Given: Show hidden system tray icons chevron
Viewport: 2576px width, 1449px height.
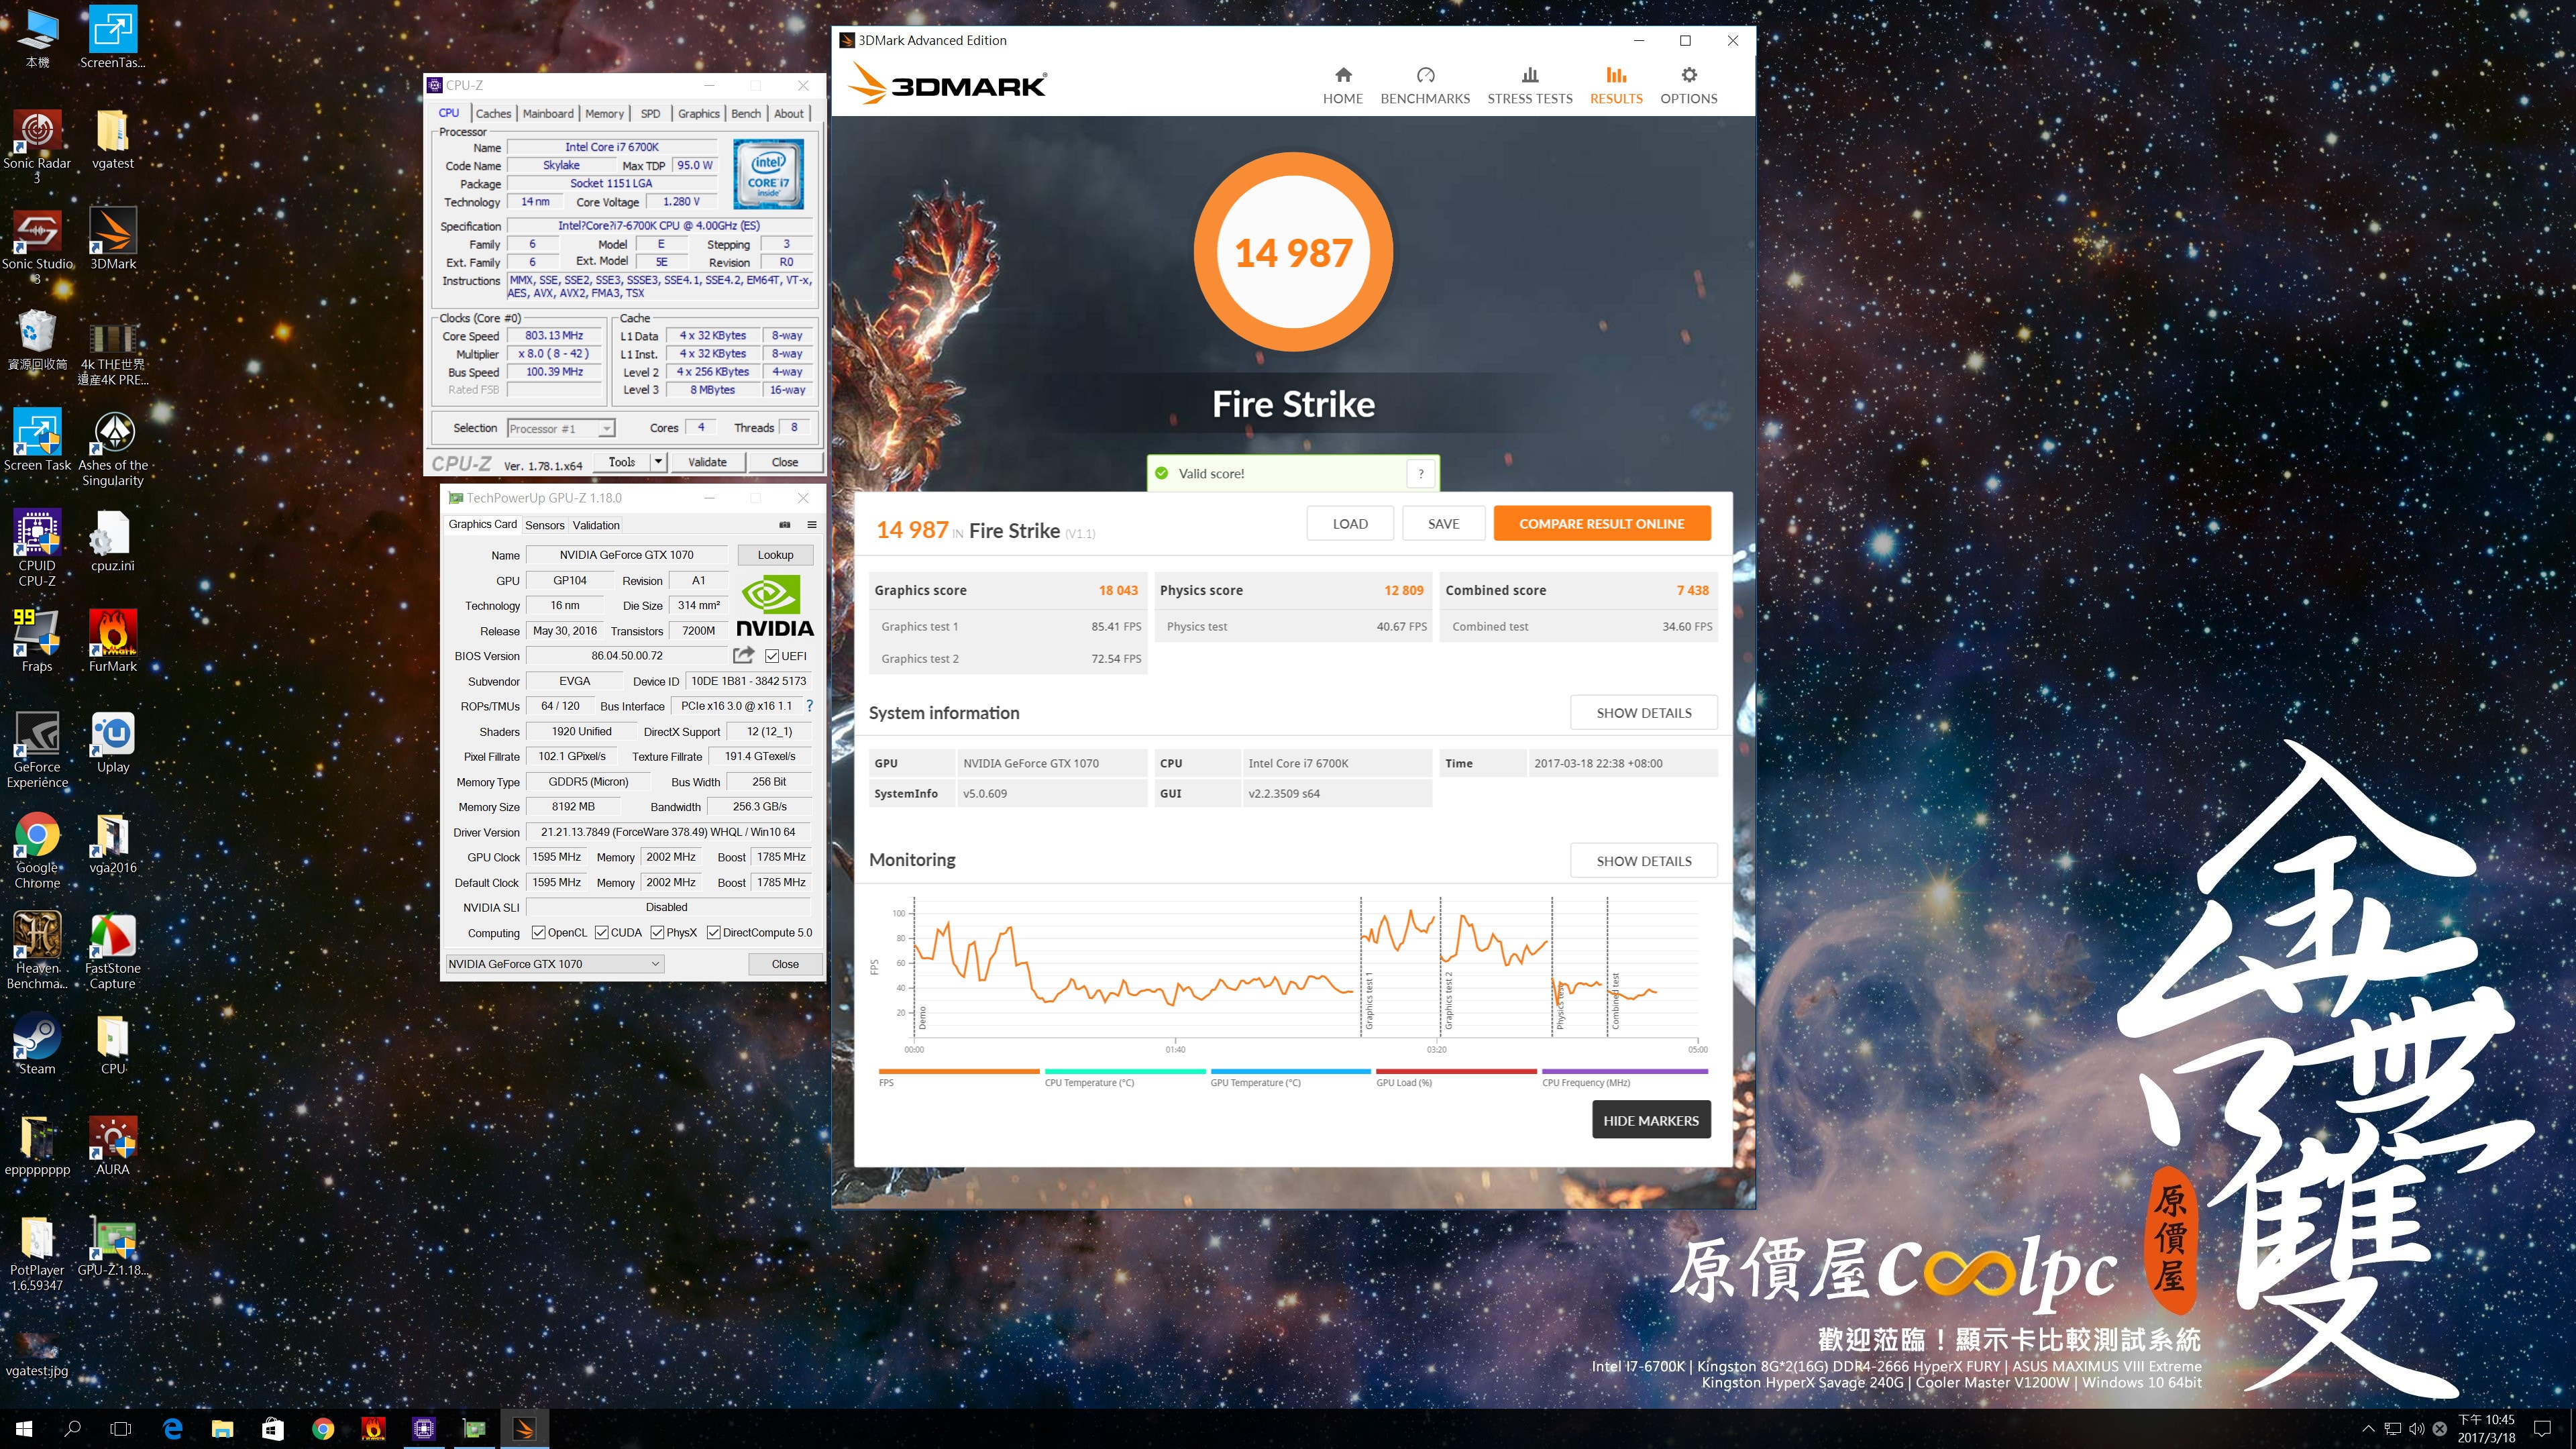Looking at the screenshot, I should 2367,1429.
